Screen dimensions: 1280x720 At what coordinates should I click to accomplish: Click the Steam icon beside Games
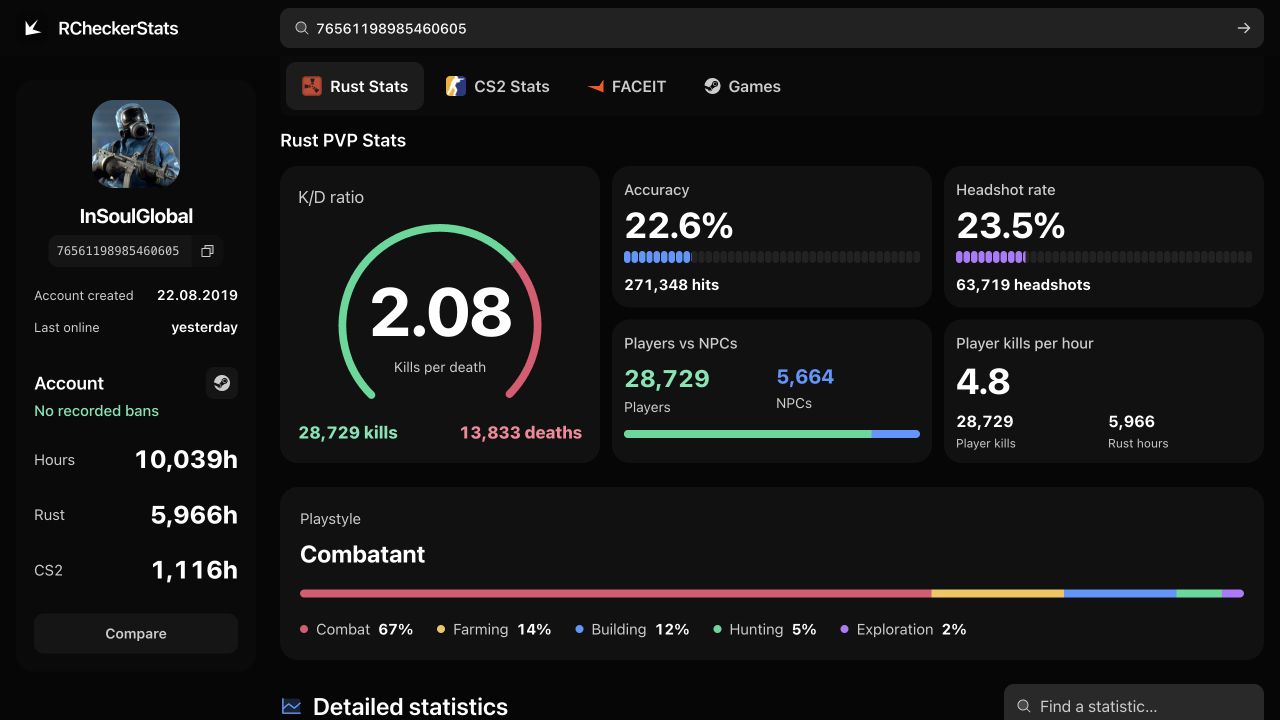tap(712, 86)
